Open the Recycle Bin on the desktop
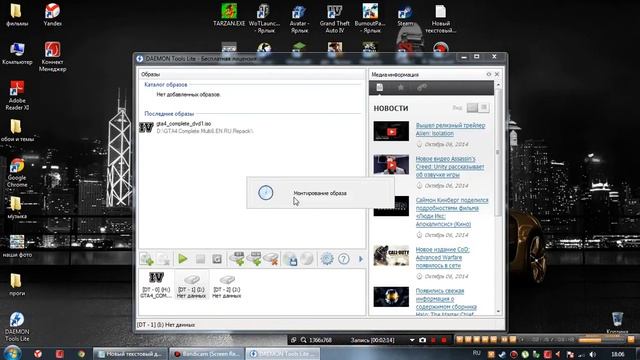Viewport: 640px width, 360px height. point(617,322)
